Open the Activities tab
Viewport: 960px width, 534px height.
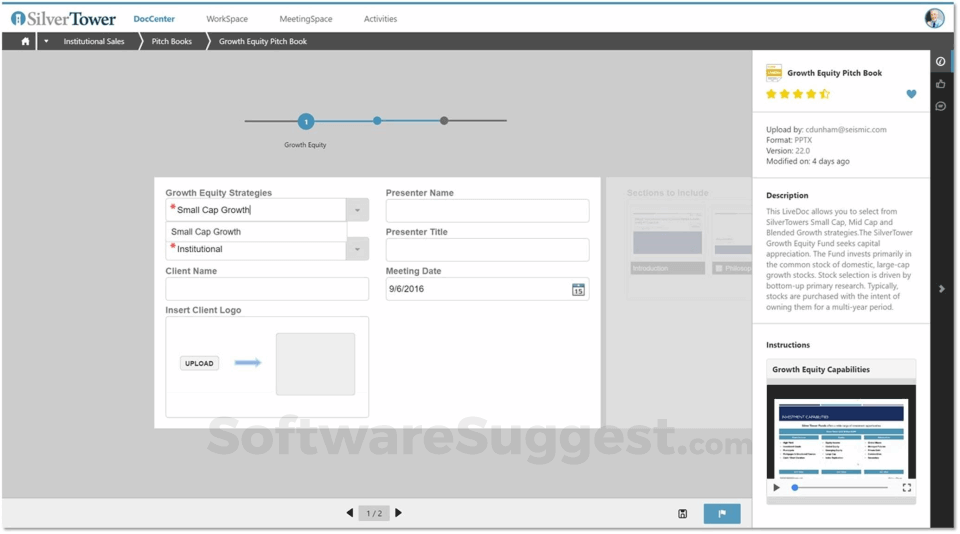(x=380, y=19)
